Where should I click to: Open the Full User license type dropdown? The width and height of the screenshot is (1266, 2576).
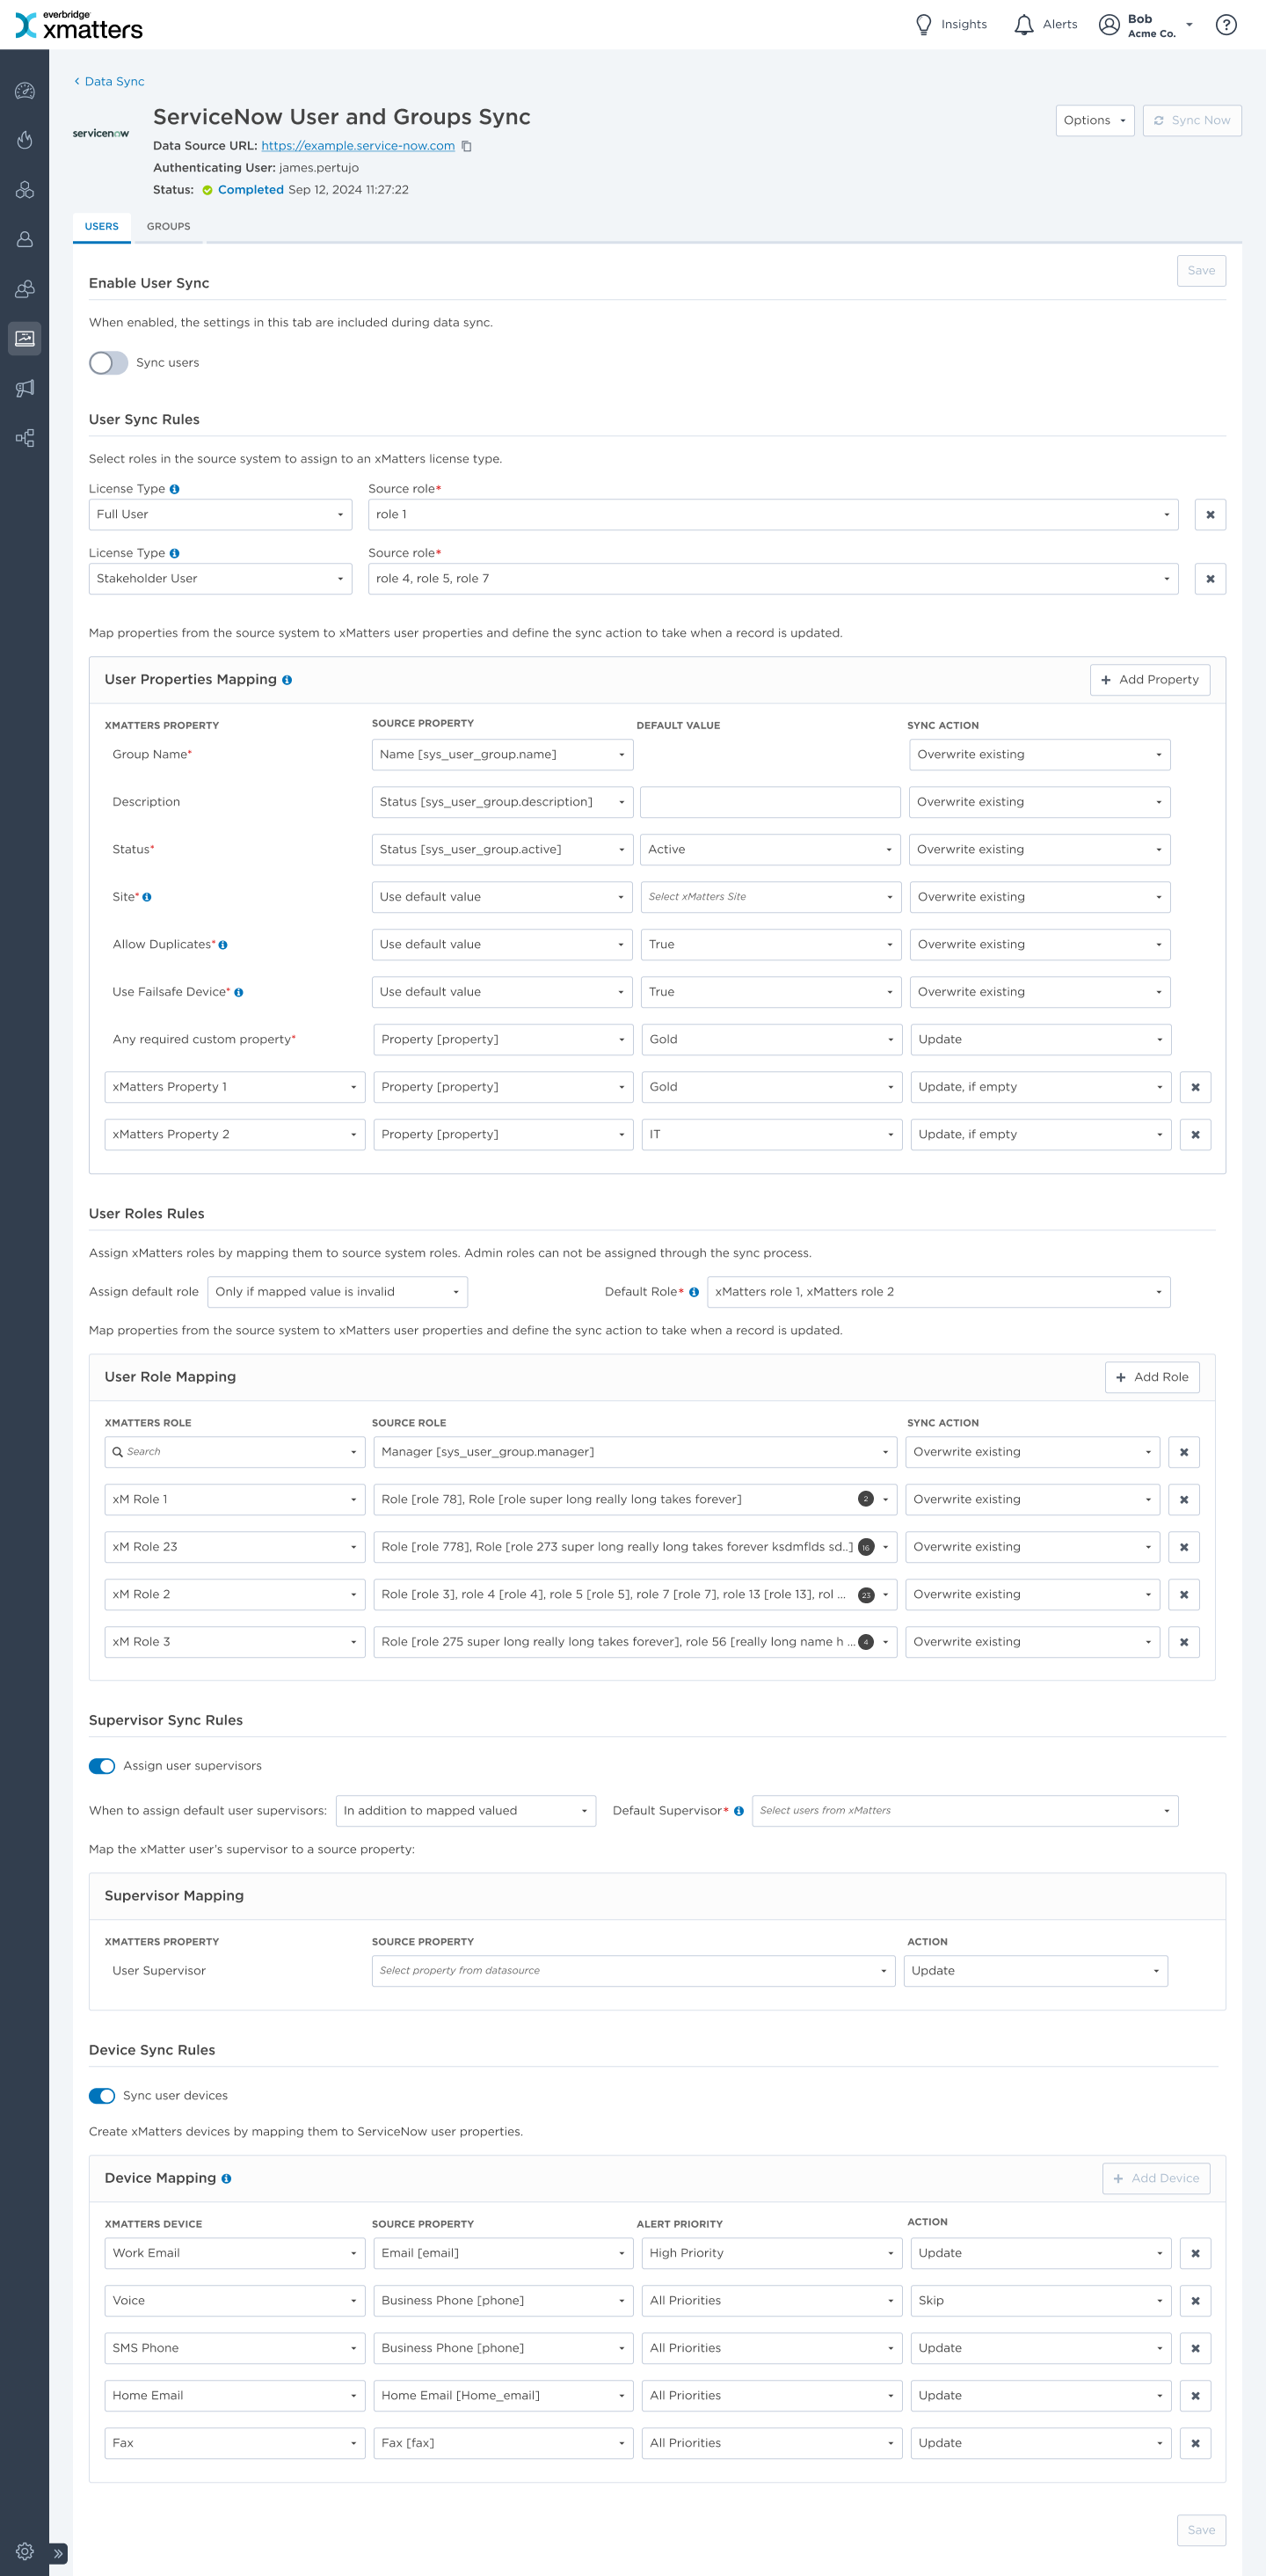click(220, 514)
